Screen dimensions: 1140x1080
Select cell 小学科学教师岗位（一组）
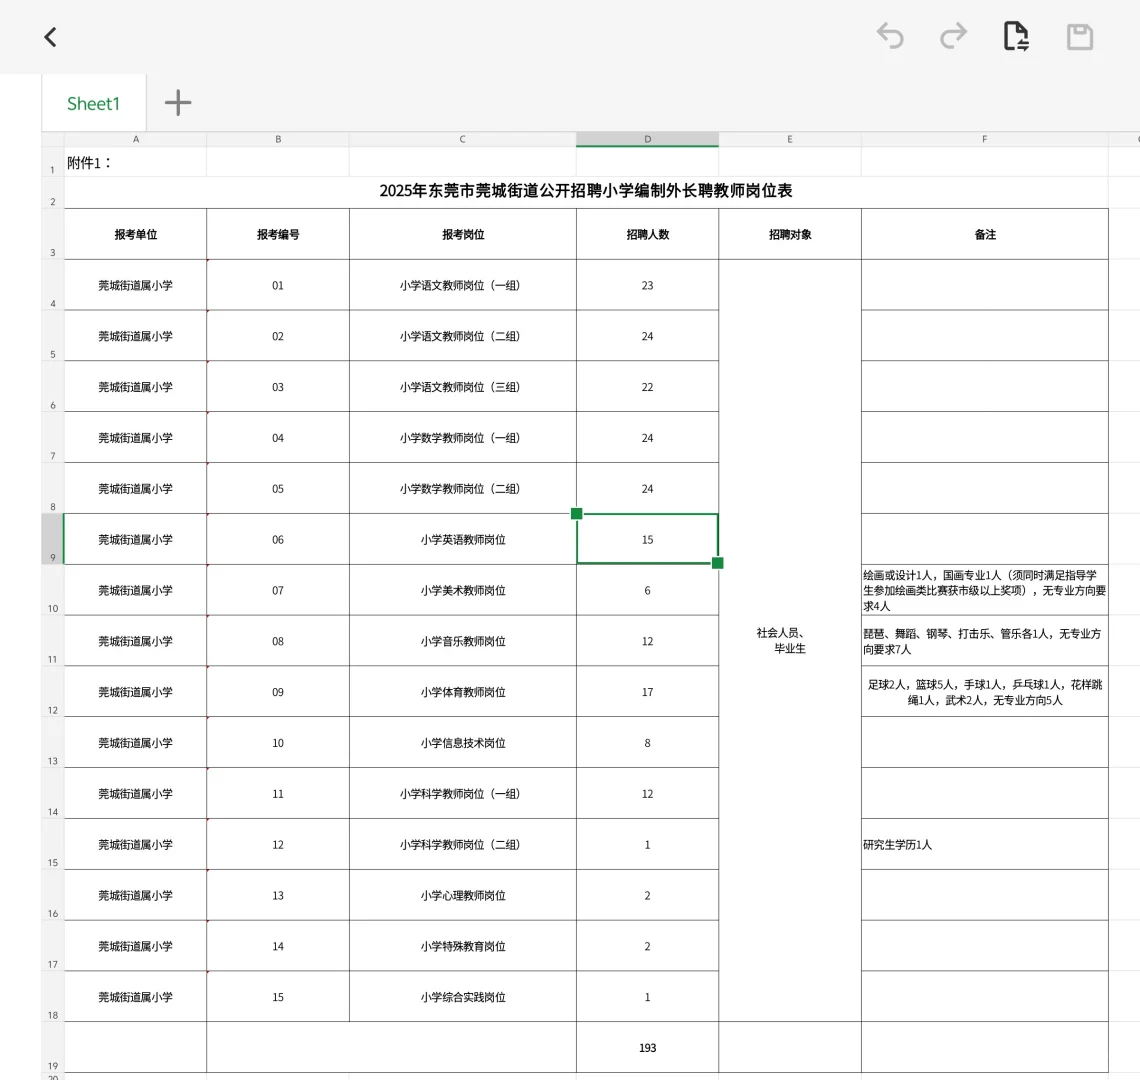pos(462,794)
